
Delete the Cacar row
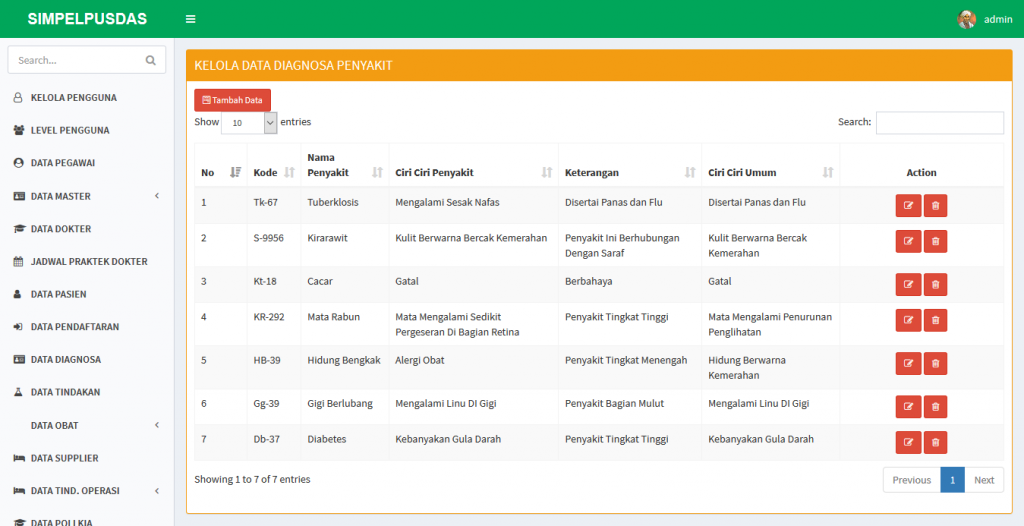(x=935, y=284)
